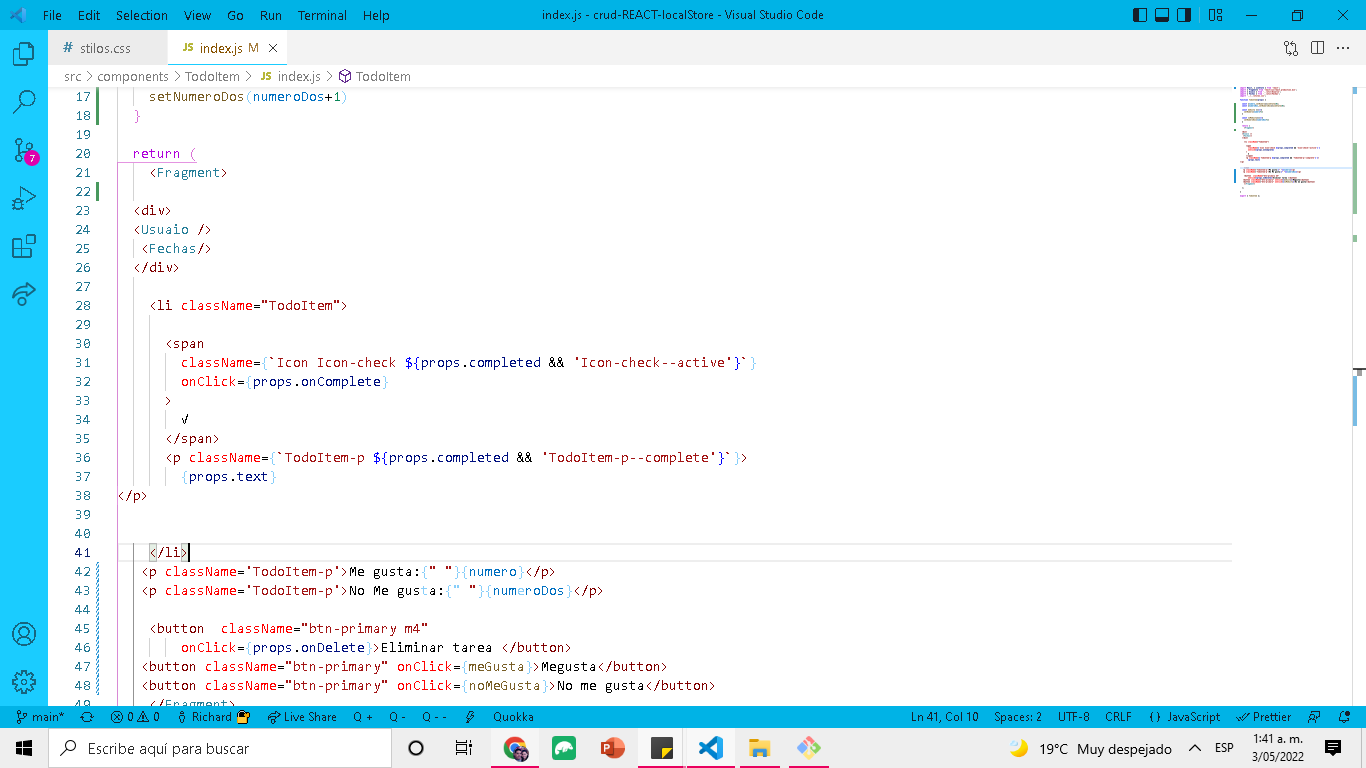The width and height of the screenshot is (1366, 768).
Task: Change Spaces: 2 indentation setting
Action: (x=1018, y=717)
